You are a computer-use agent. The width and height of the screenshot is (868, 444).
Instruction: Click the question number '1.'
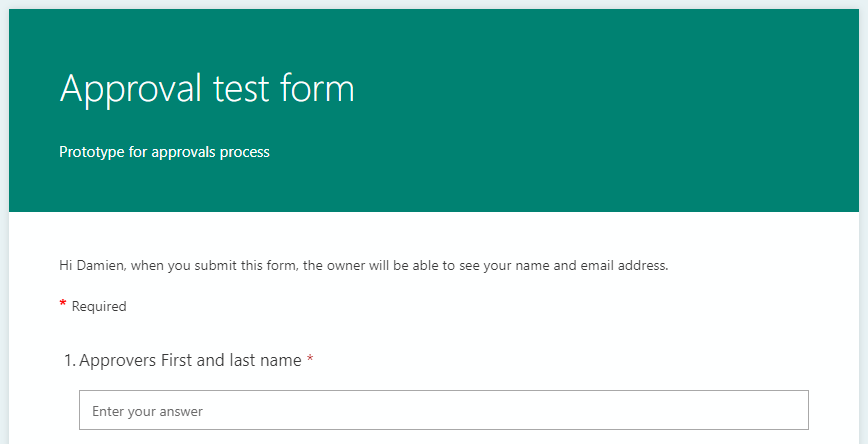coord(70,360)
